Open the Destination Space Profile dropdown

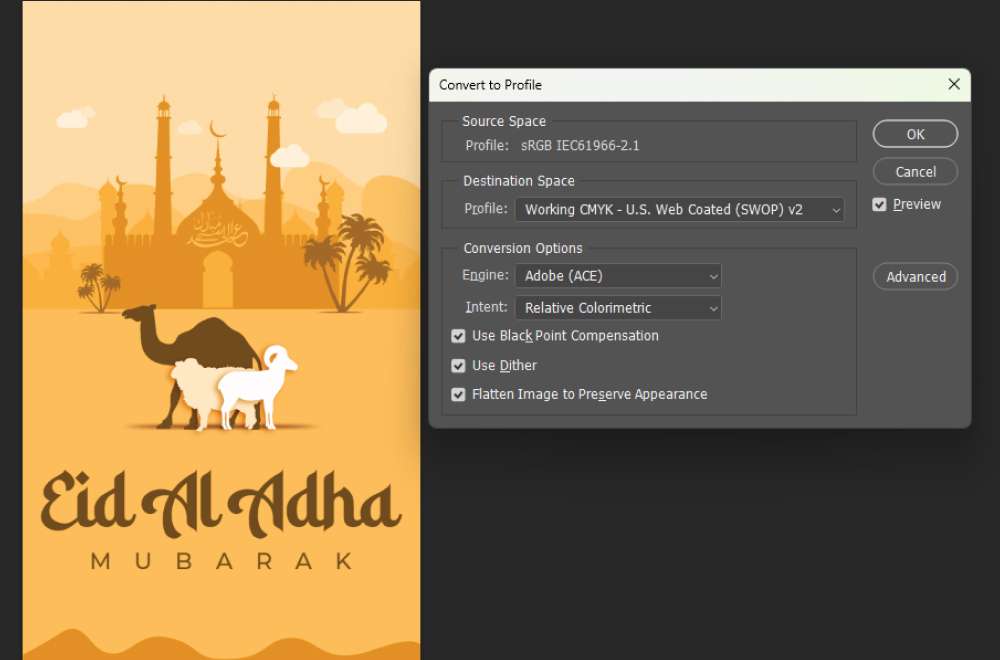pos(679,210)
